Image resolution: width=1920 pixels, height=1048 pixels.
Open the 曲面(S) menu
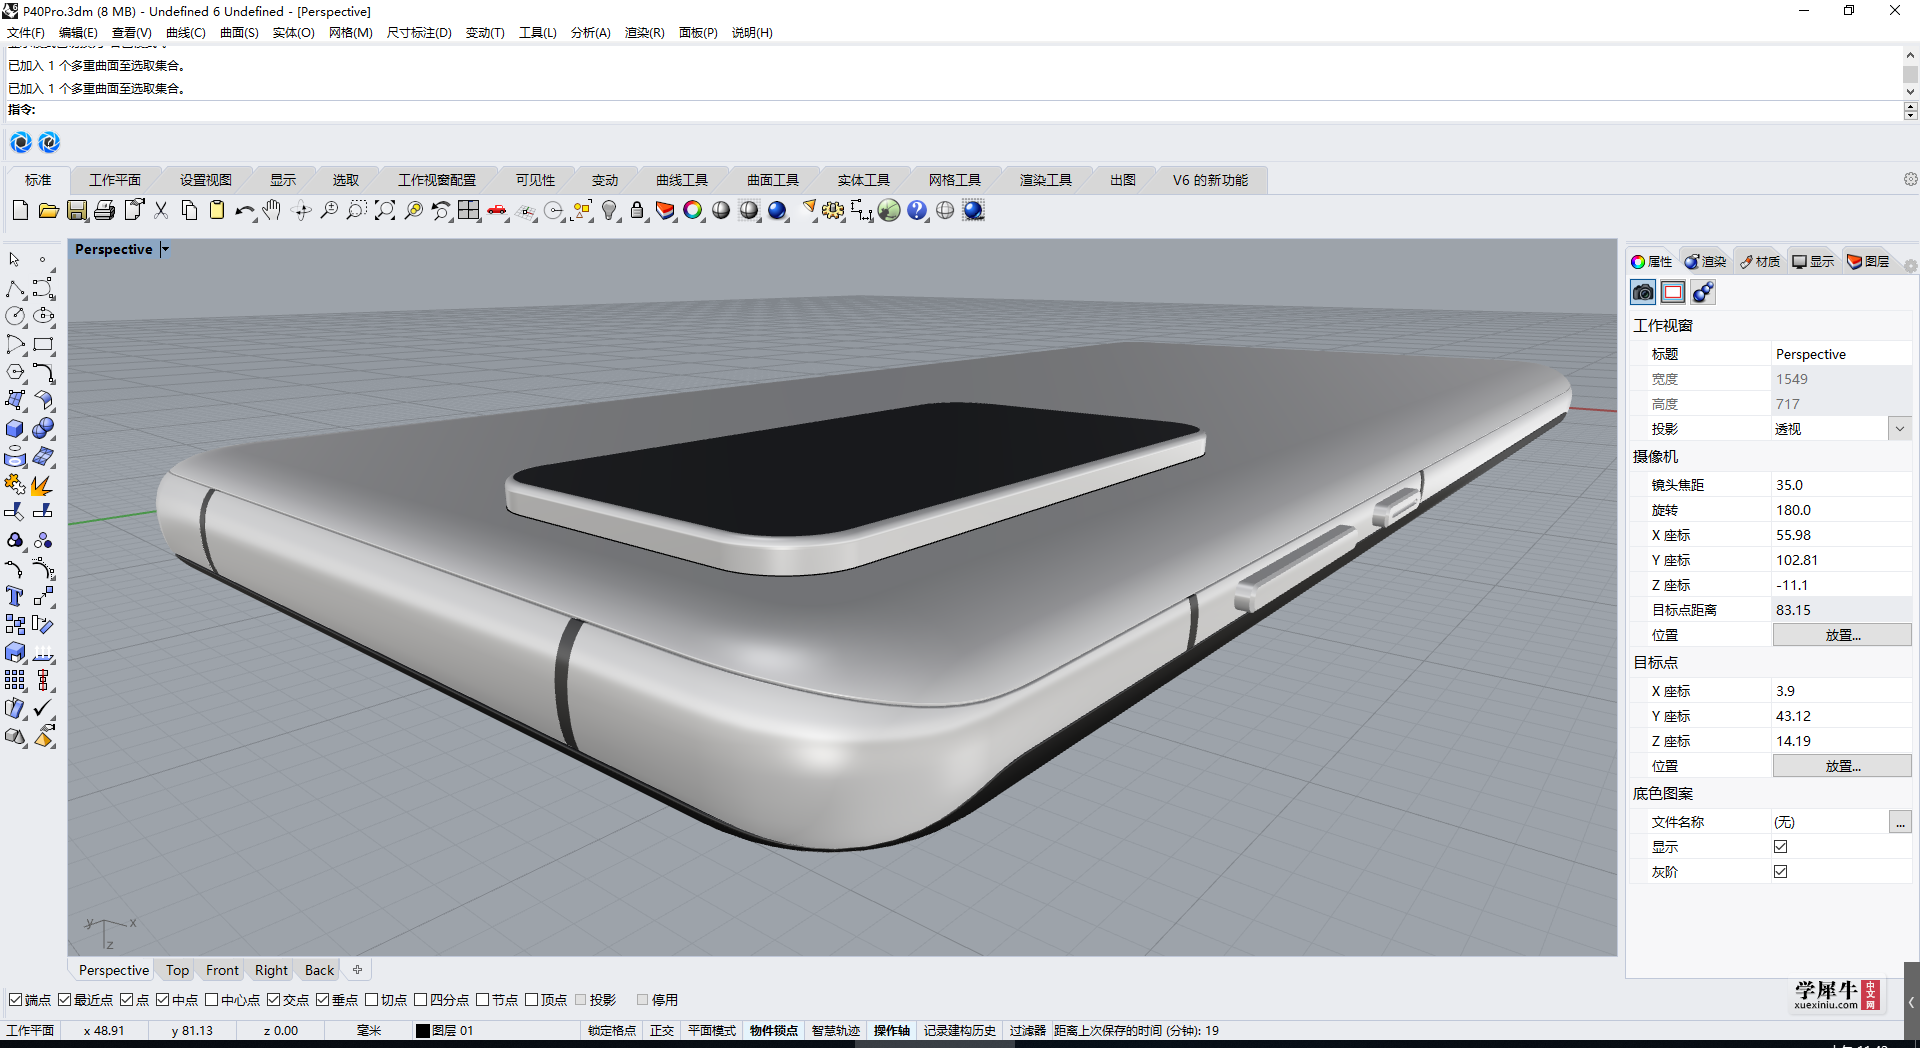[239, 33]
